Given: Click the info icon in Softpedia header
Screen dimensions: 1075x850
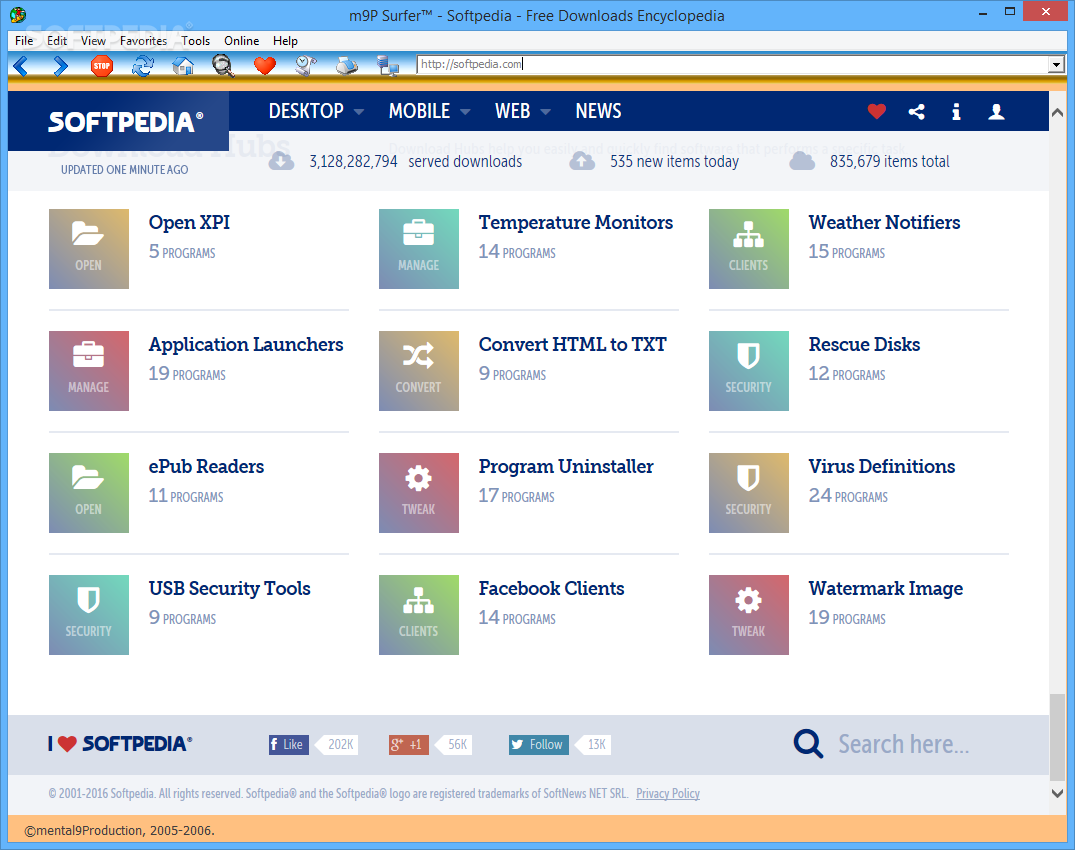Looking at the screenshot, I should point(956,112).
